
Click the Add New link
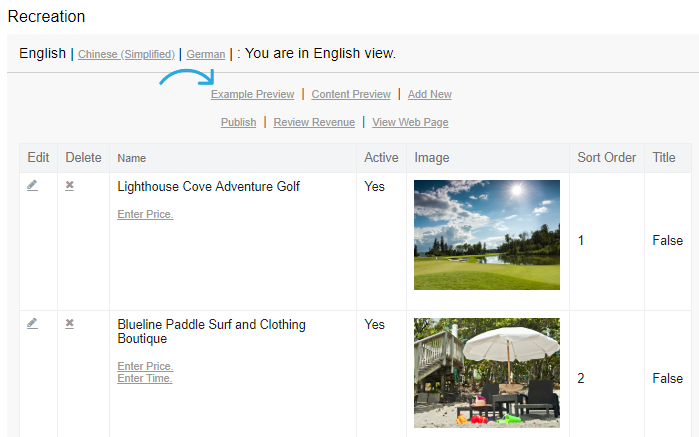tap(430, 95)
